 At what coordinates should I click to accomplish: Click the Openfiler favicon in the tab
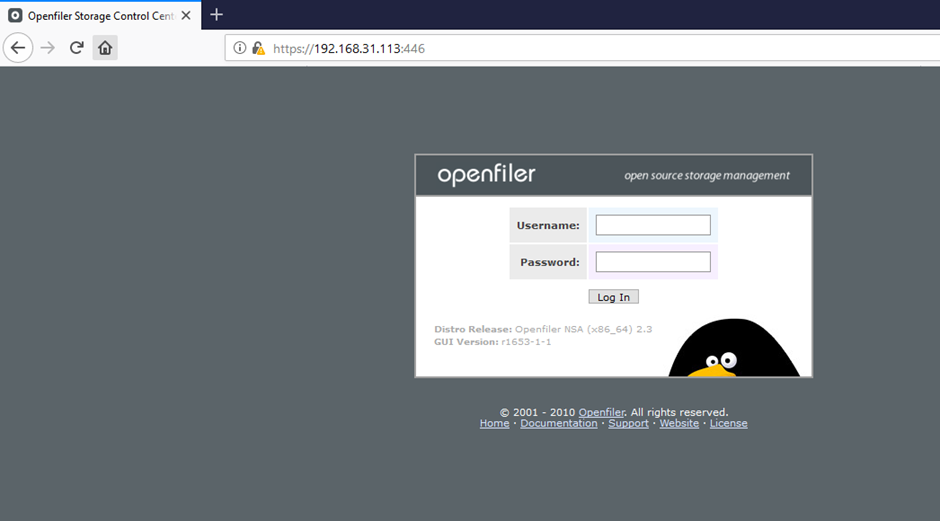click(x=15, y=16)
